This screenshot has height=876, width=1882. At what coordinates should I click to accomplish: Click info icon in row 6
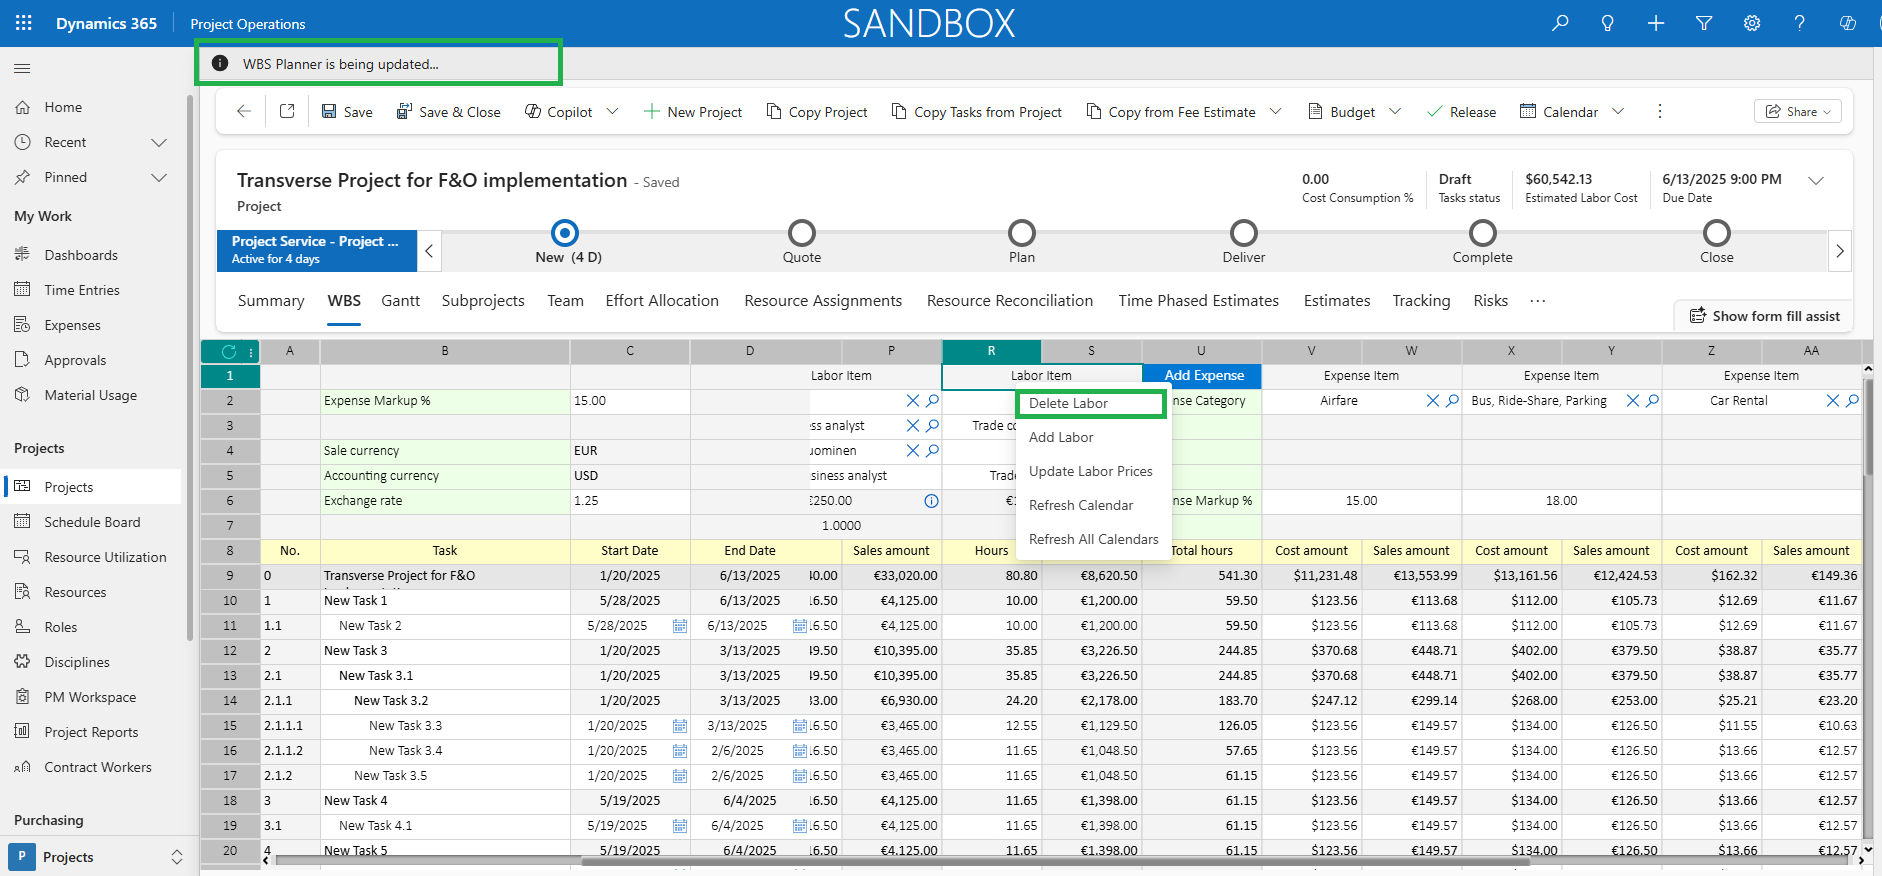click(x=931, y=501)
